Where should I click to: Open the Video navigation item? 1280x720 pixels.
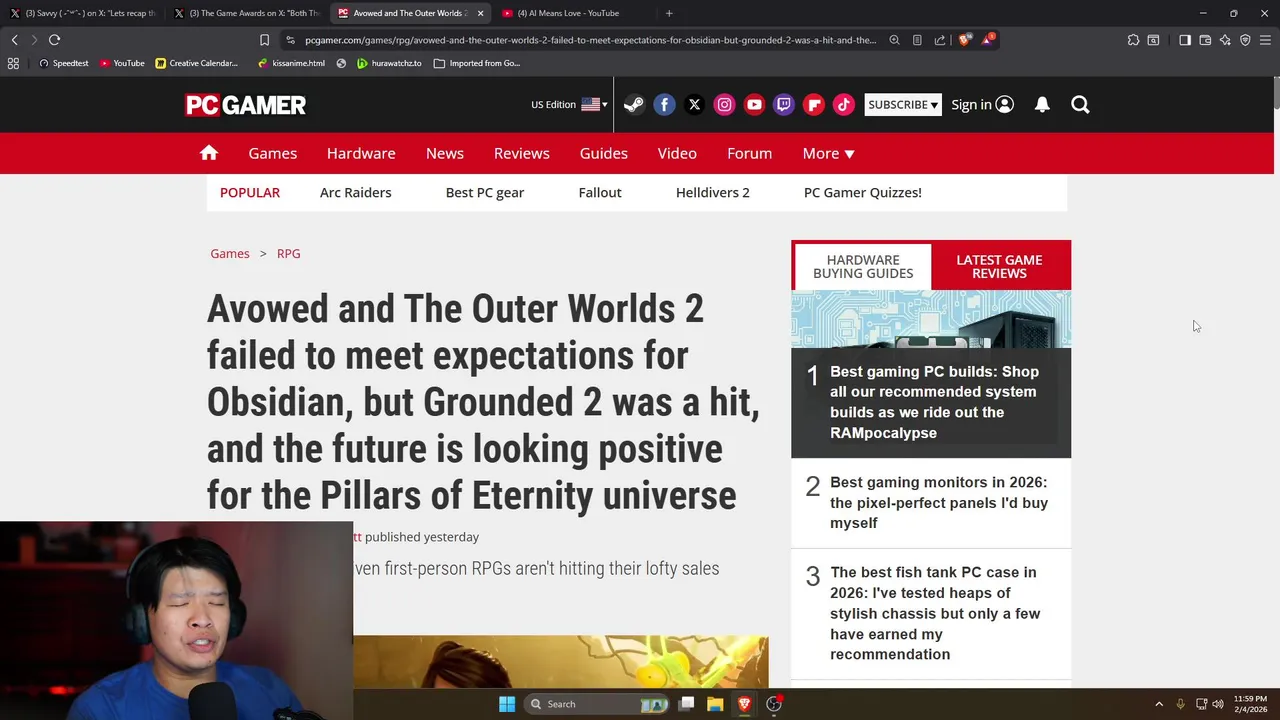[677, 153]
